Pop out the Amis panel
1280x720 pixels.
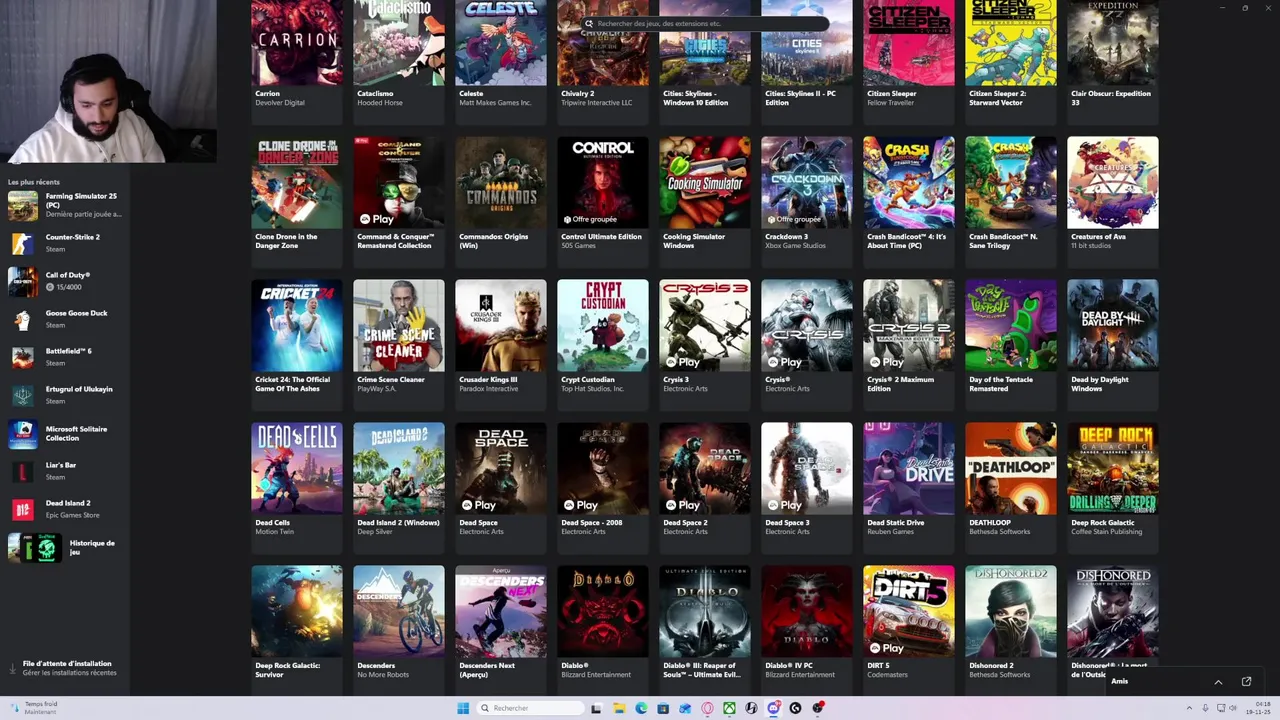tap(1246, 681)
